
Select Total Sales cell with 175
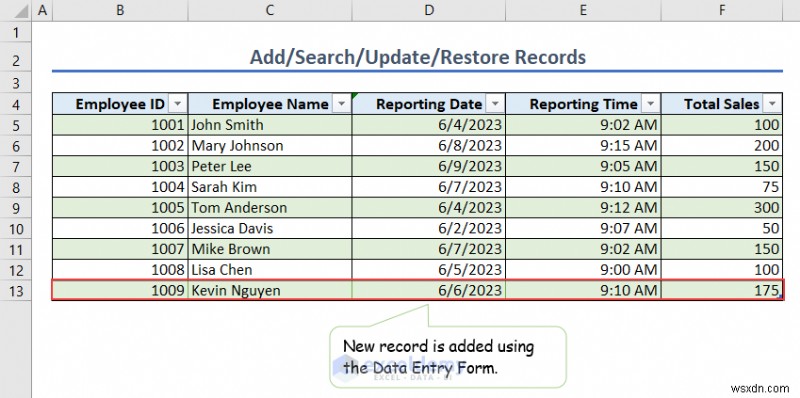pyautogui.click(x=722, y=291)
